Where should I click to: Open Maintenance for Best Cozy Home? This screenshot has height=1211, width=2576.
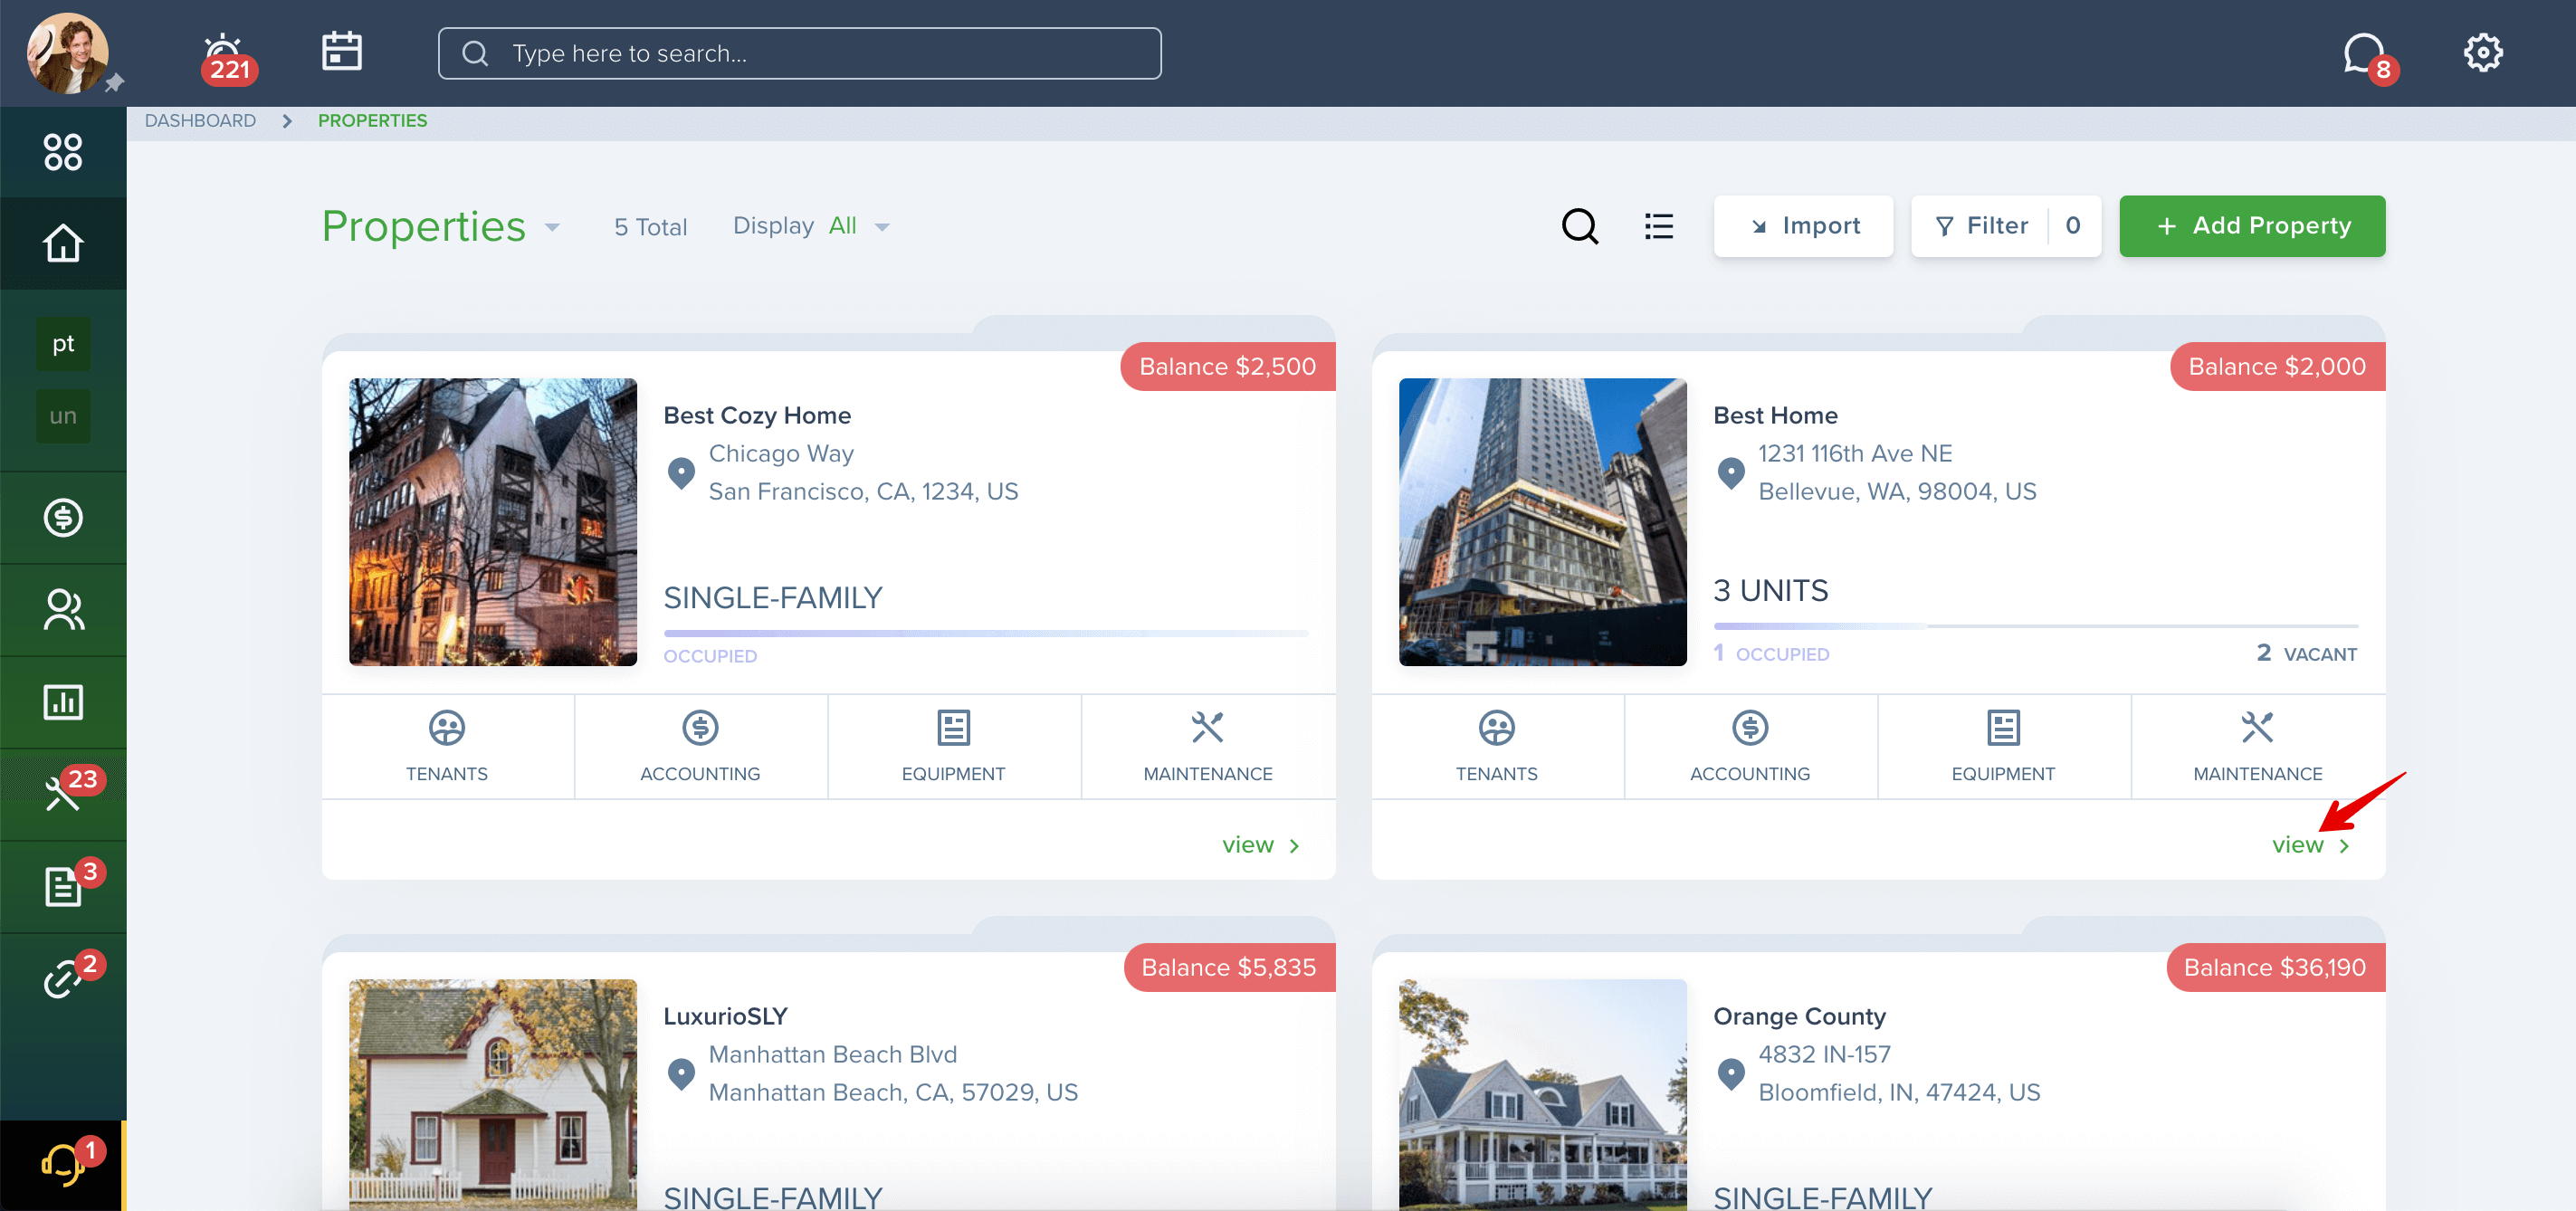click(1208, 746)
